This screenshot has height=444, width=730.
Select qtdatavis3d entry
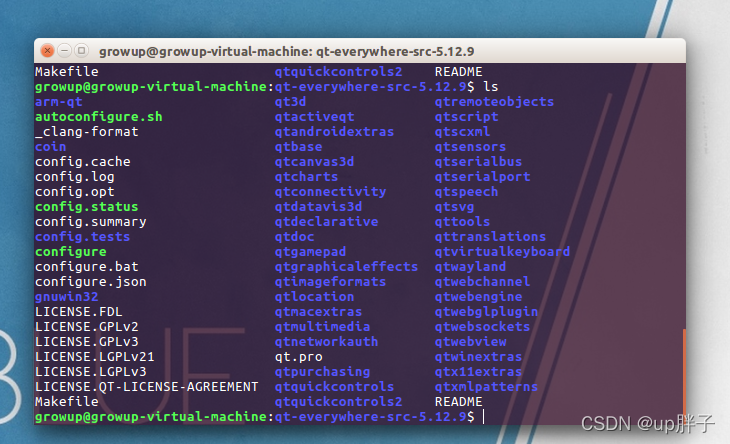318,207
